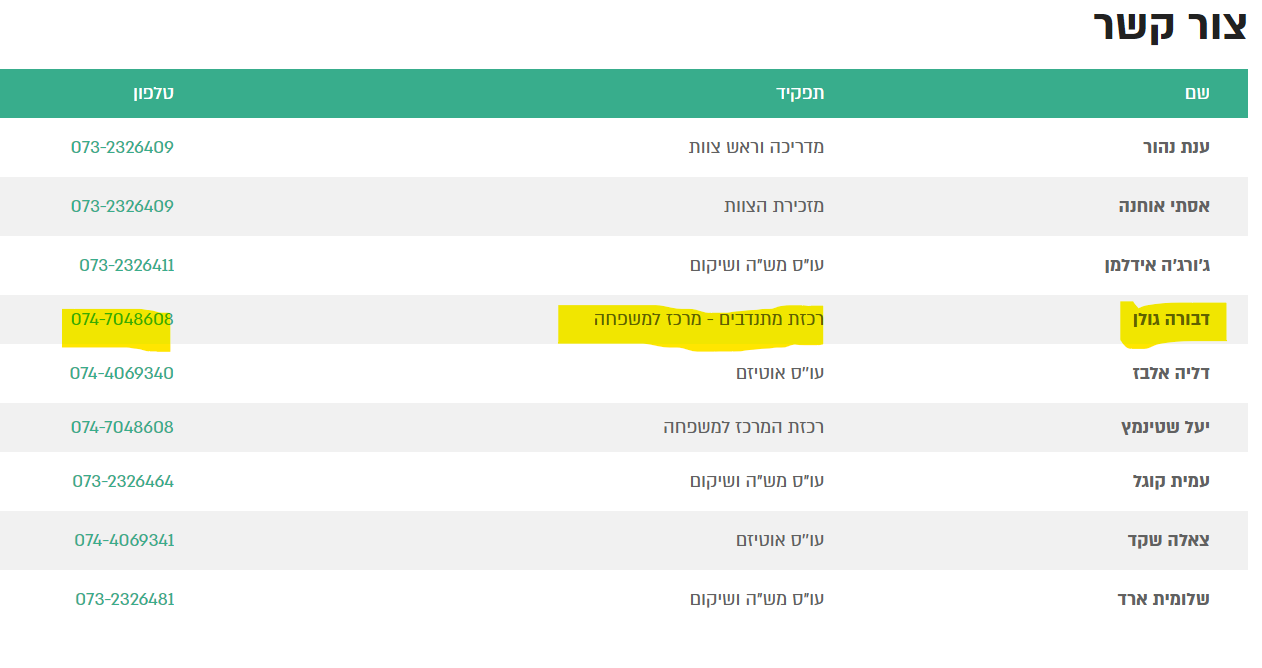
Task: Select phone link 074-4069341
Action: coord(124,540)
